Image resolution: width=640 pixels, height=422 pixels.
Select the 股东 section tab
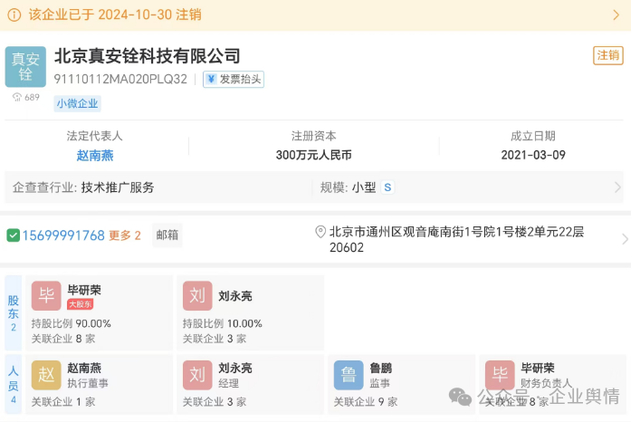[x=13, y=312]
